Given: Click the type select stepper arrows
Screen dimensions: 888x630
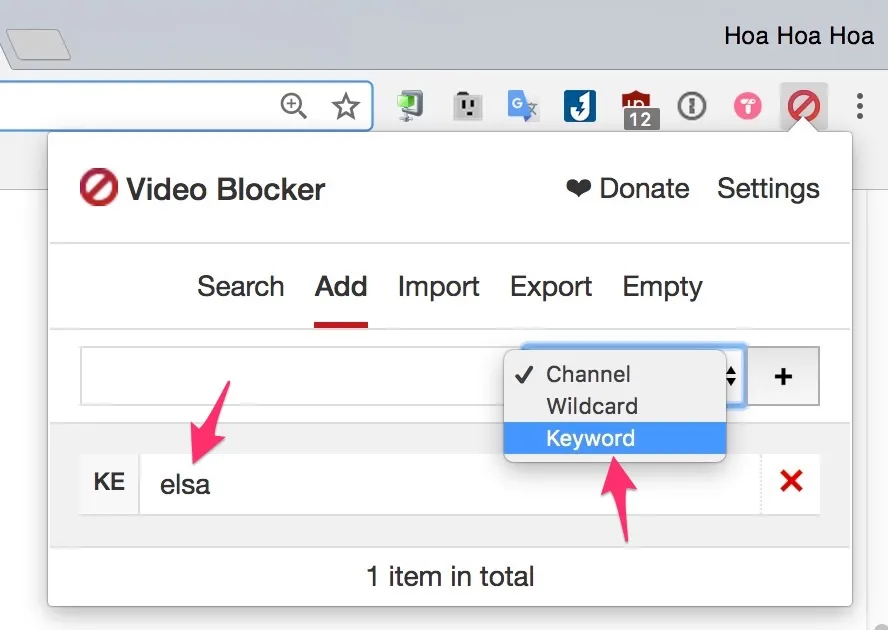Looking at the screenshot, I should (731, 376).
